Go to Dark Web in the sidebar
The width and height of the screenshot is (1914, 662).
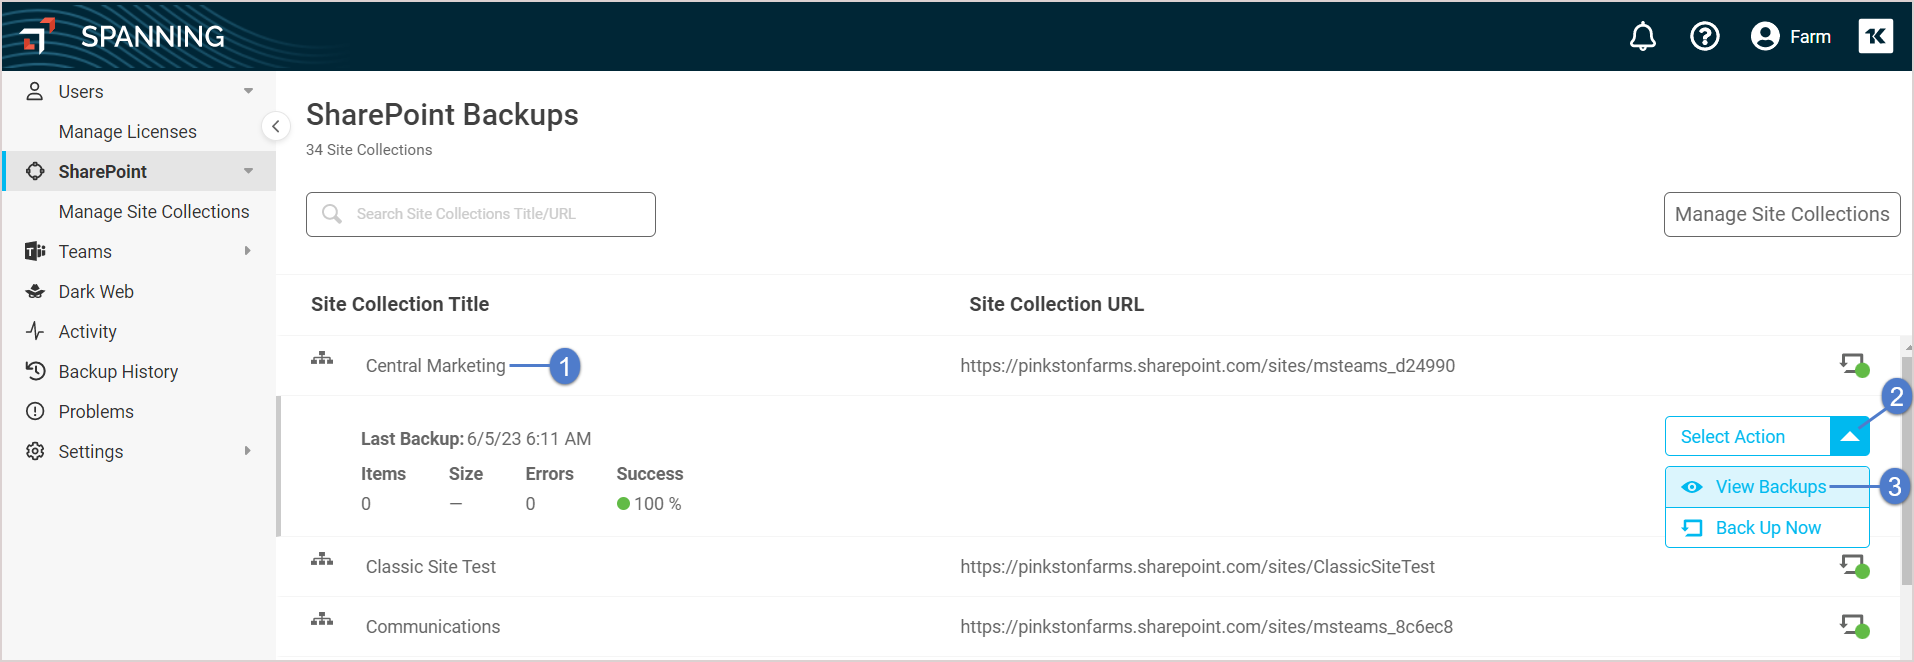pyautogui.click(x=96, y=291)
